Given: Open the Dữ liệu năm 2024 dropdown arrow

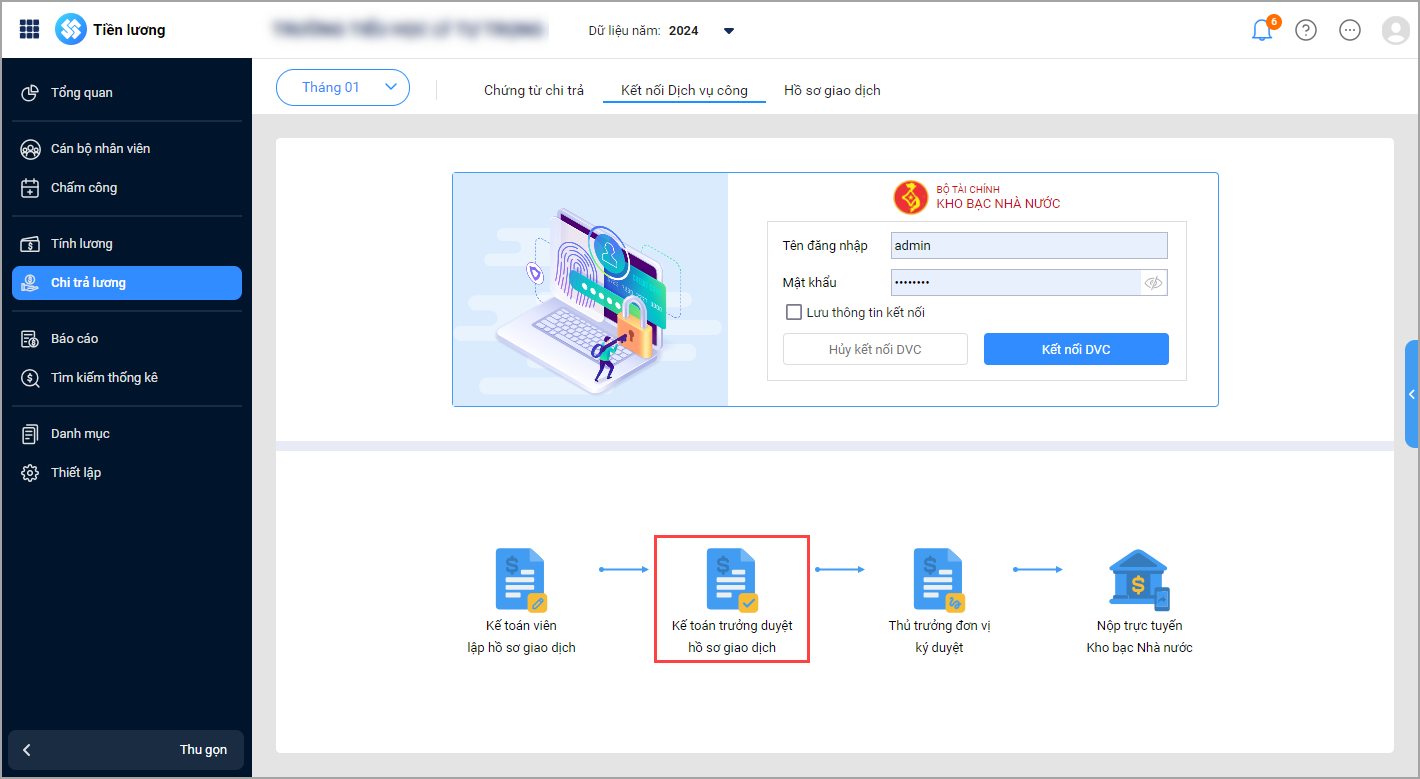Looking at the screenshot, I should click(729, 31).
